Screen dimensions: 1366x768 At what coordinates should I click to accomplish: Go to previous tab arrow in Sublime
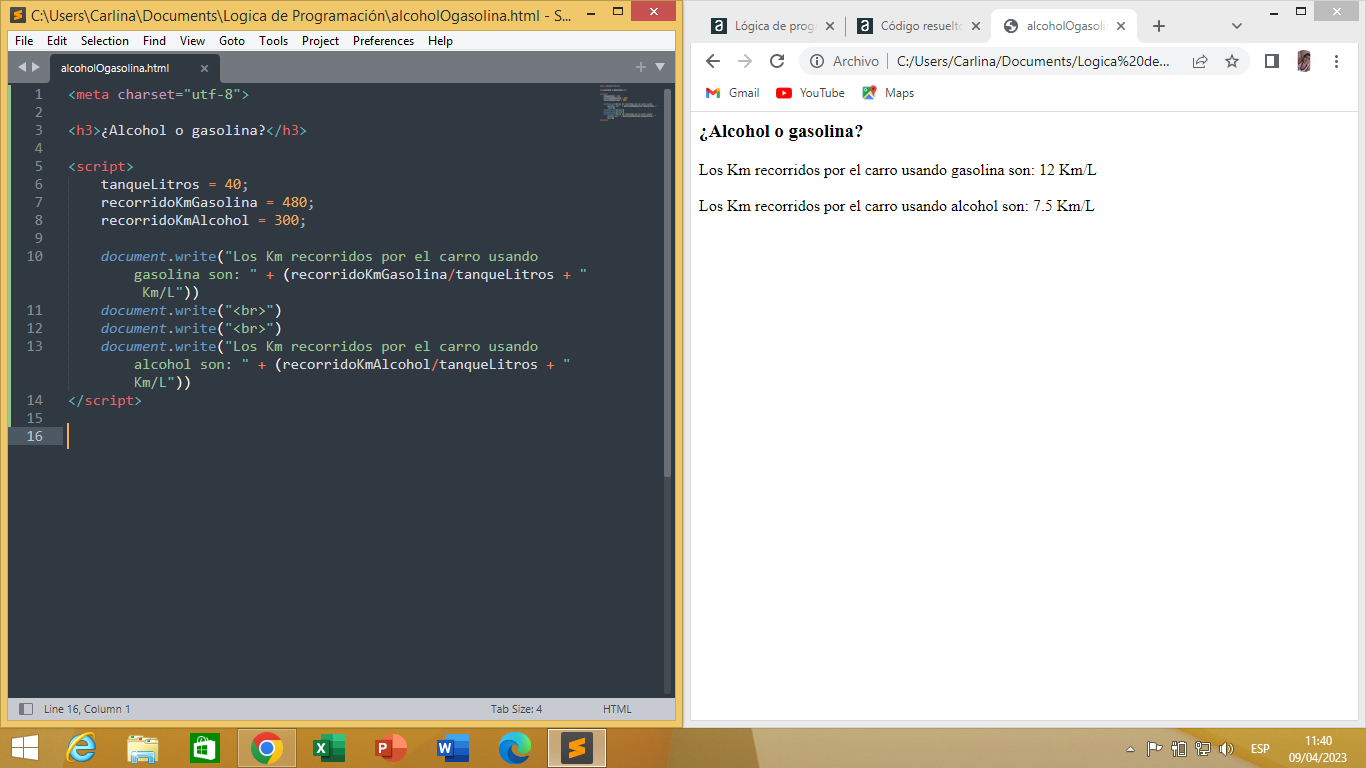pyautogui.click(x=23, y=67)
